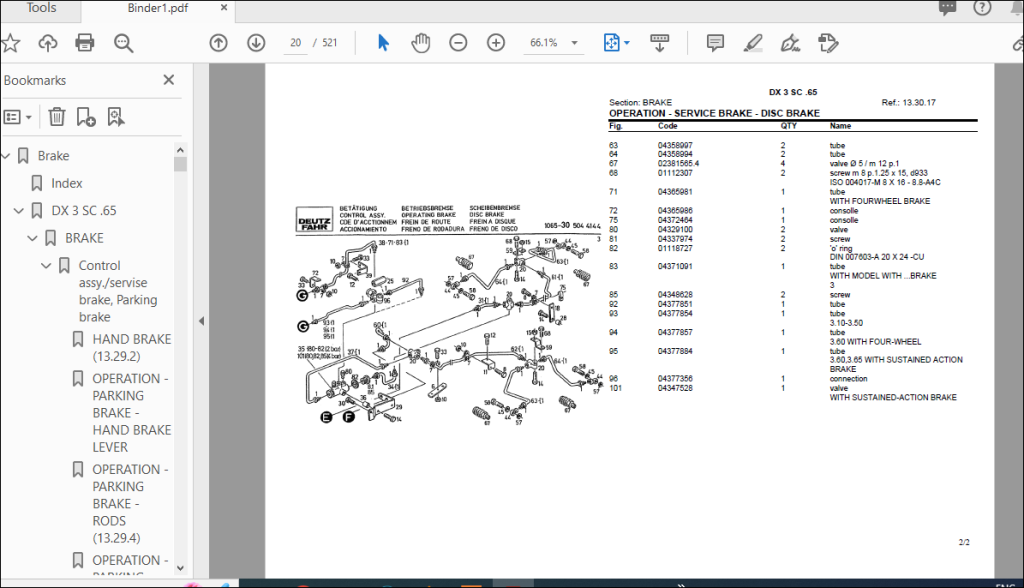Open the find text magnifier tool

123,43
